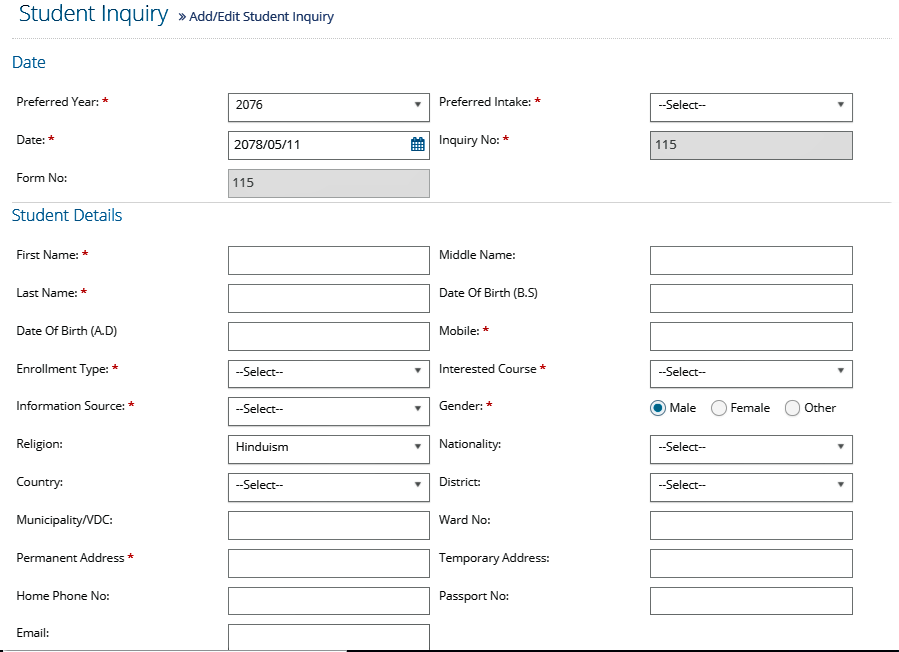Viewport: 899px width, 652px height.
Task: Open the Information Source dropdown
Action: (x=329, y=411)
